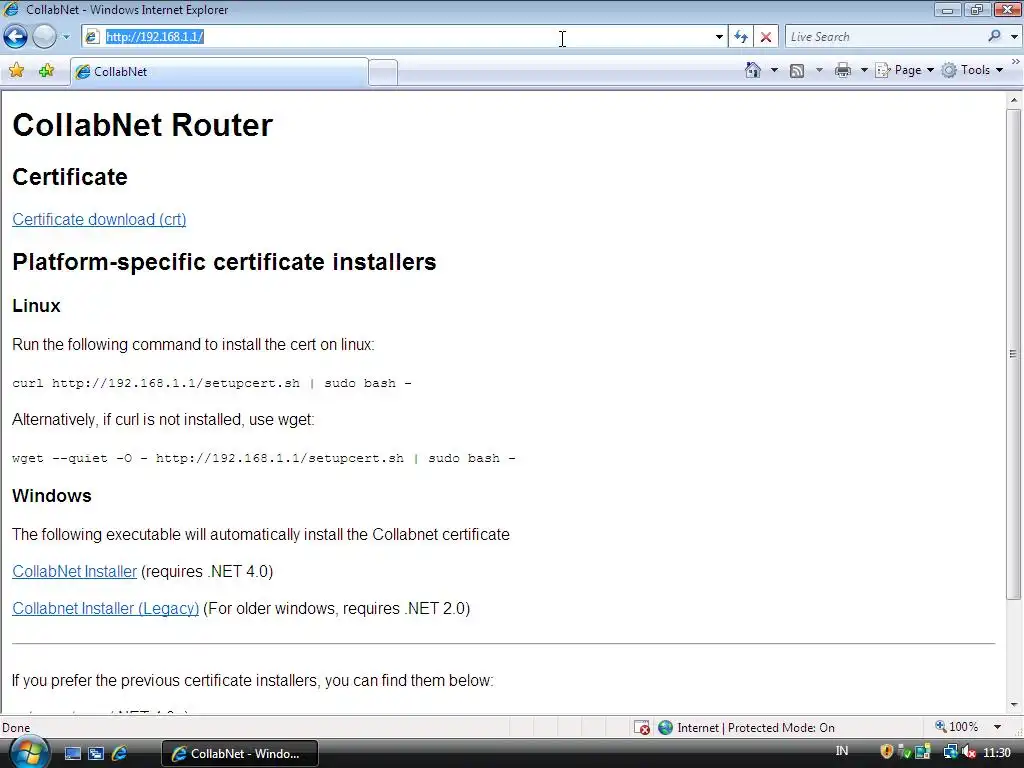The height and width of the screenshot is (768, 1024).
Task: Click Show Desktop quick launch icon
Action: tap(72, 754)
